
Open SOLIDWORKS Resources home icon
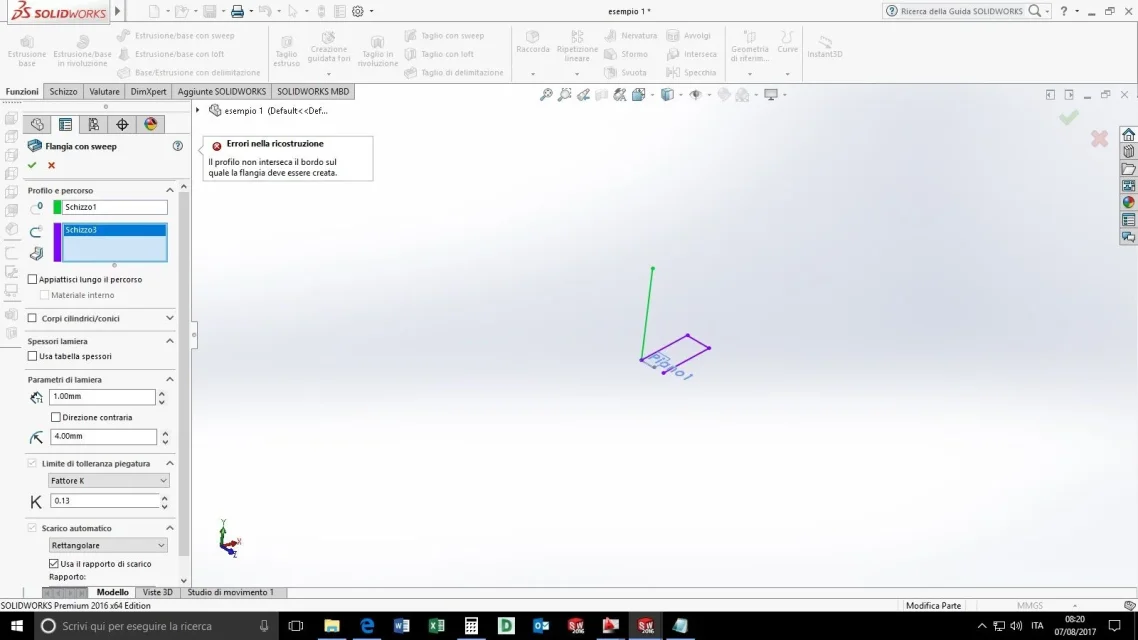click(x=1128, y=135)
